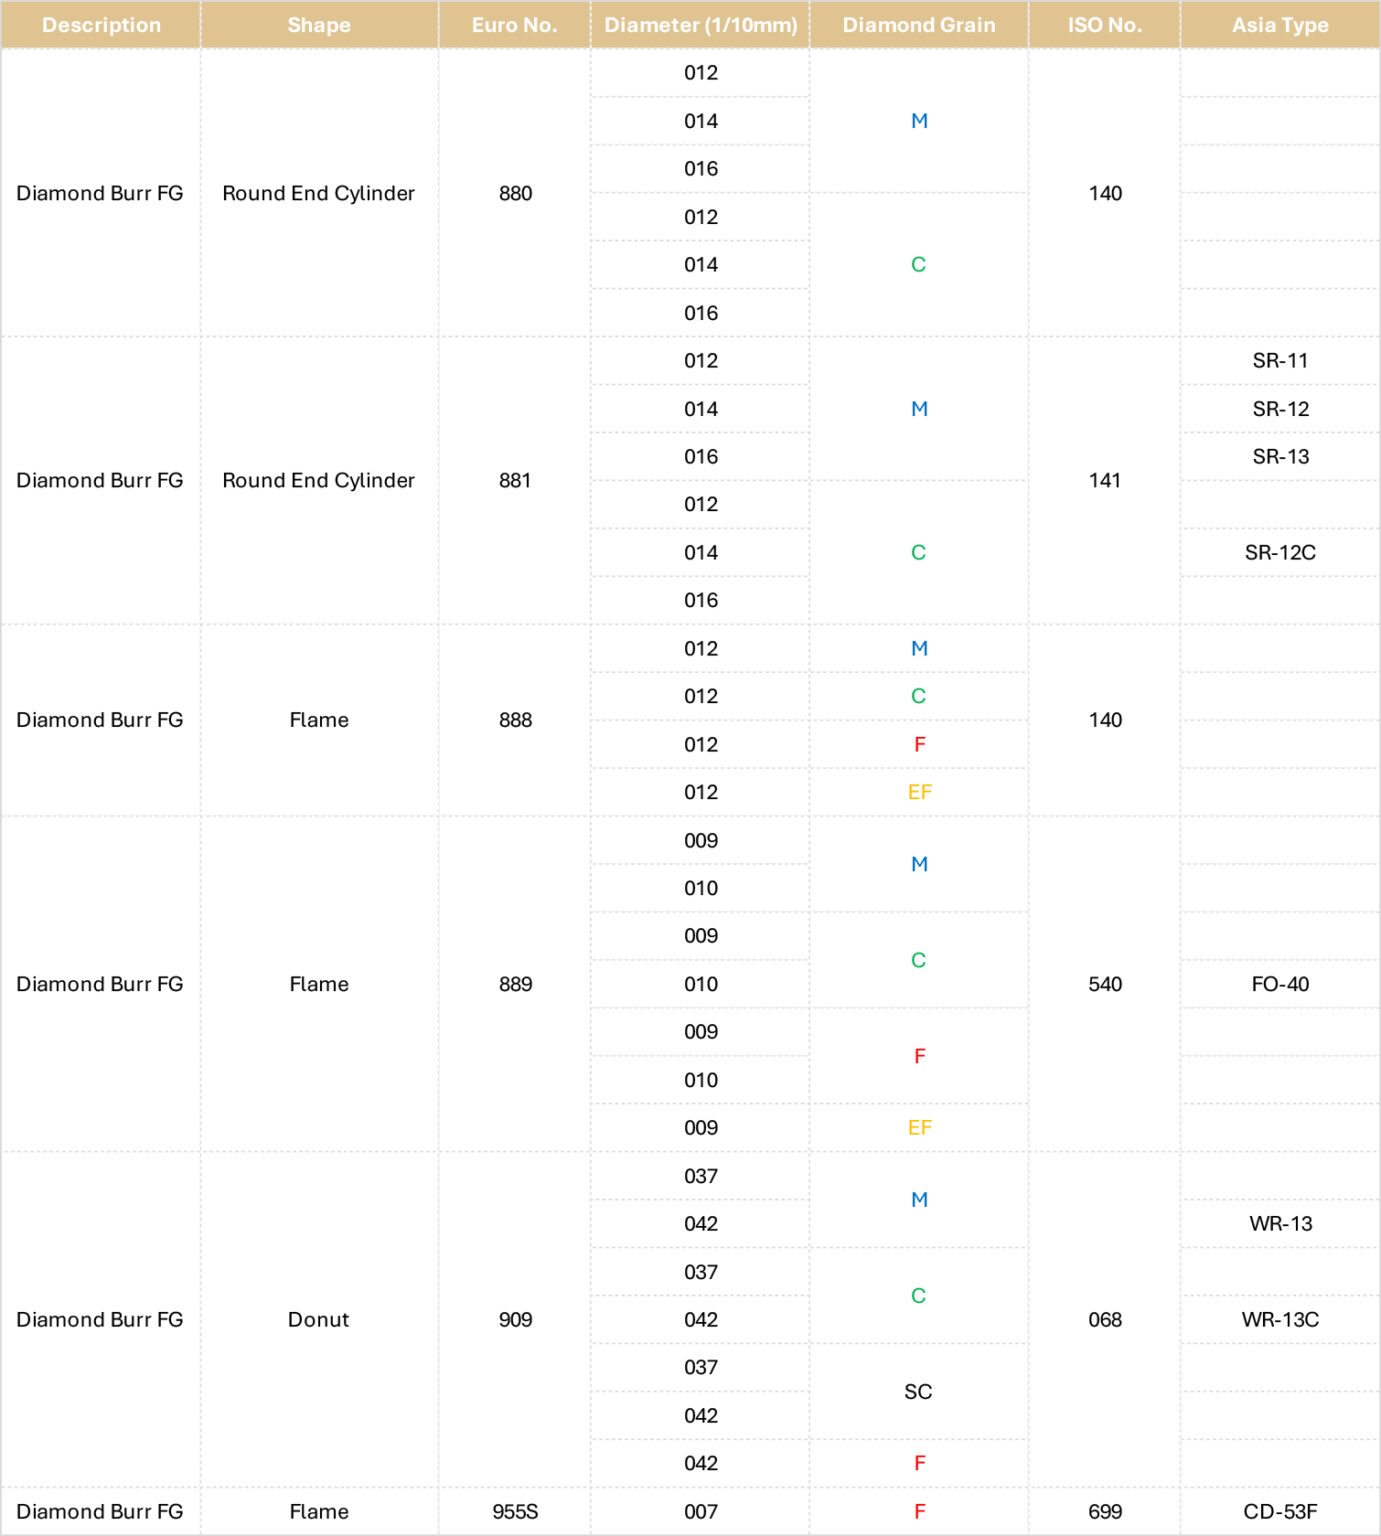Select the Euro No. column header
This screenshot has height=1536, width=1381.
[515, 25]
